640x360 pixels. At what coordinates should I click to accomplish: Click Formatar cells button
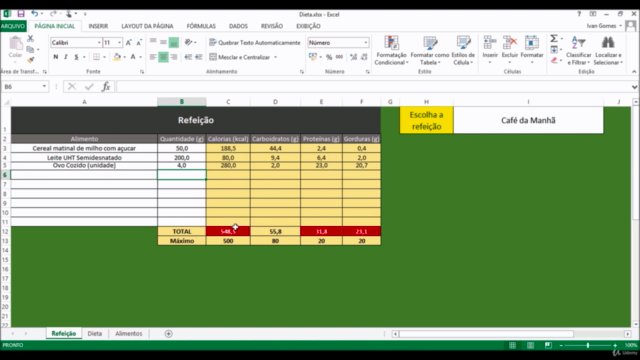coord(531,50)
